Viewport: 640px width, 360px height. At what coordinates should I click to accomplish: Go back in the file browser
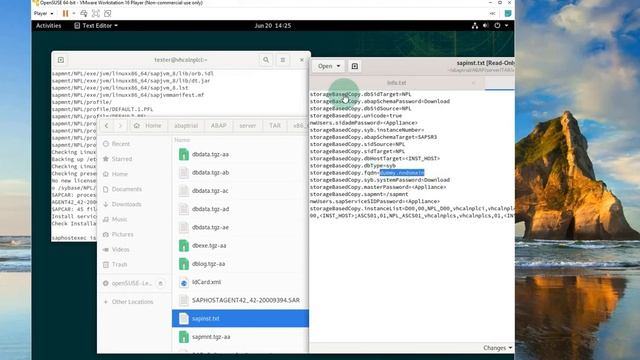(107, 126)
